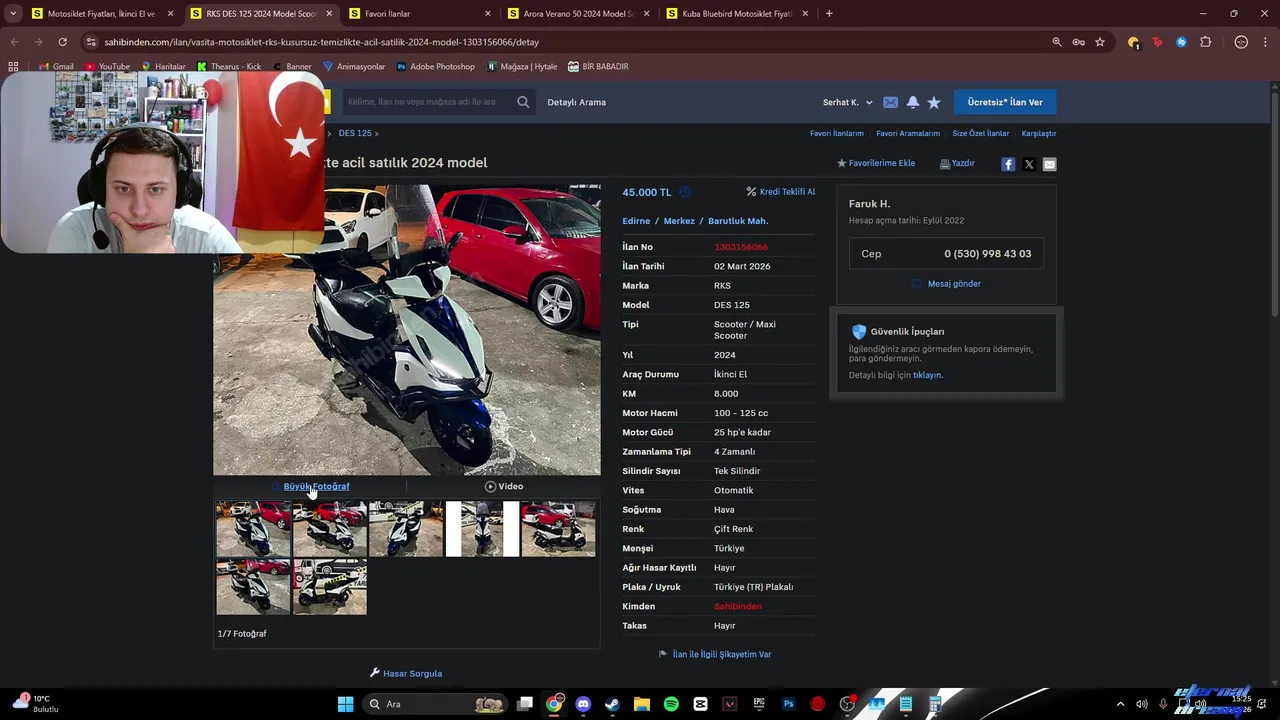Click the Chrome menu three dots
This screenshot has width=1280, height=720.
click(x=1265, y=42)
